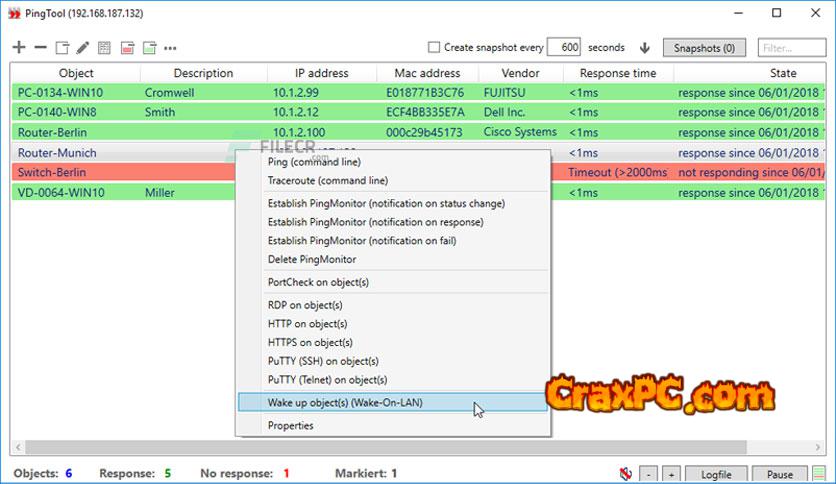Screen dimensions: 836x484
Task: Open Properties from the context menu
Action: click(290, 426)
